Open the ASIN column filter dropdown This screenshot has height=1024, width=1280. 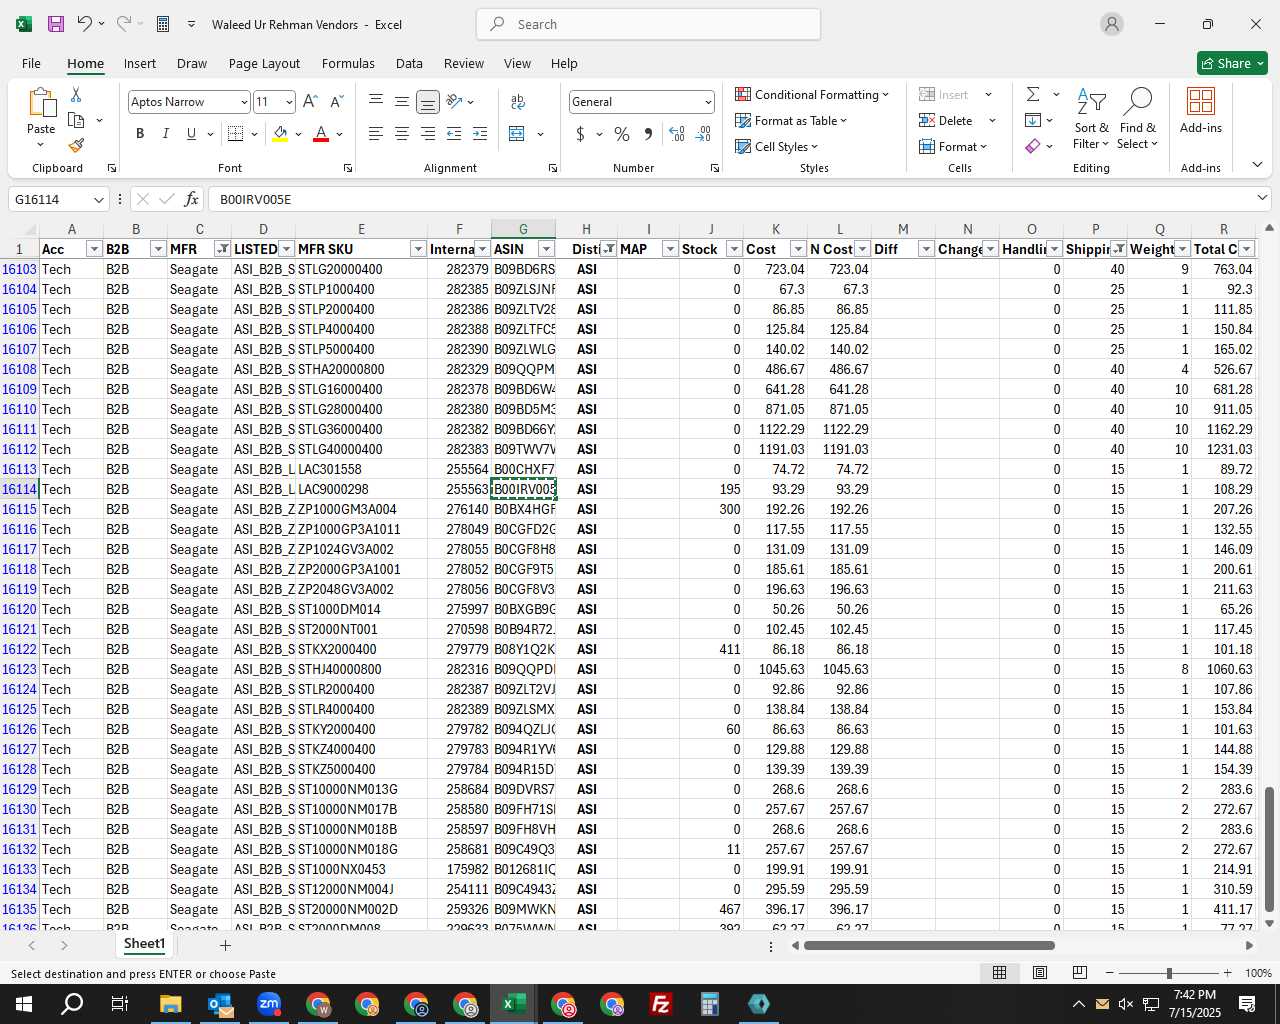pos(546,249)
